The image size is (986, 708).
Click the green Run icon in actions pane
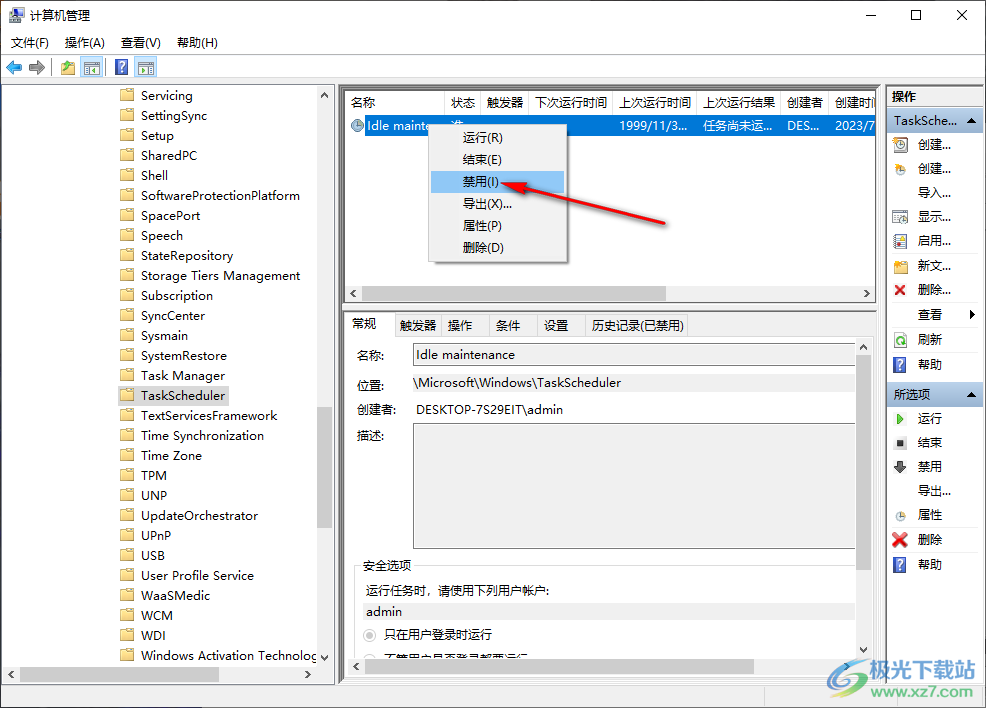point(900,419)
